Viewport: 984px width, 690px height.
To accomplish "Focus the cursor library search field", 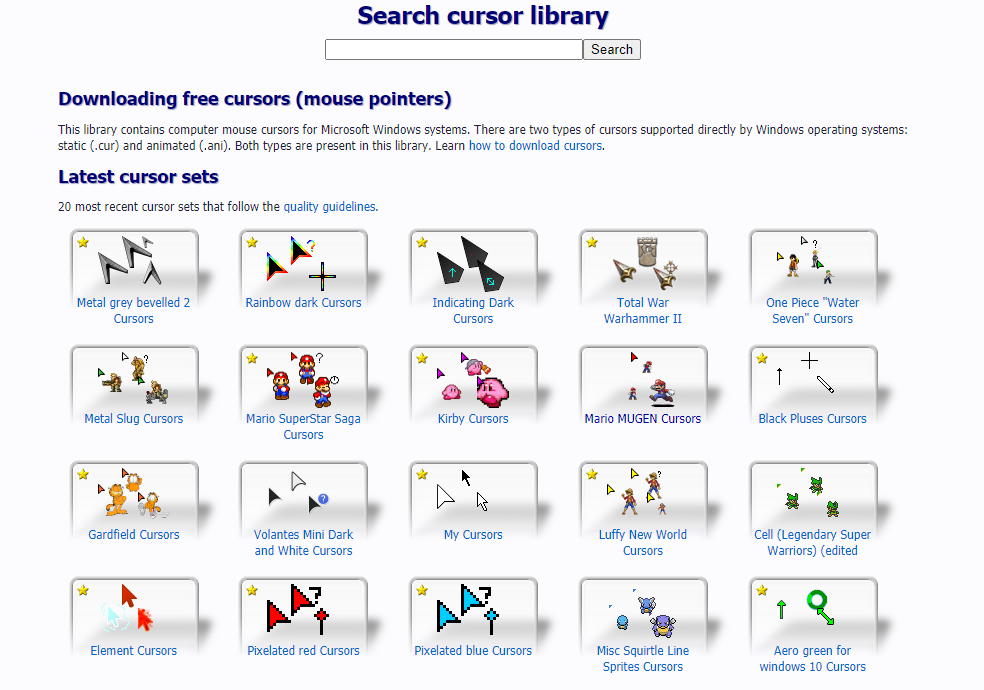I will (454, 50).
